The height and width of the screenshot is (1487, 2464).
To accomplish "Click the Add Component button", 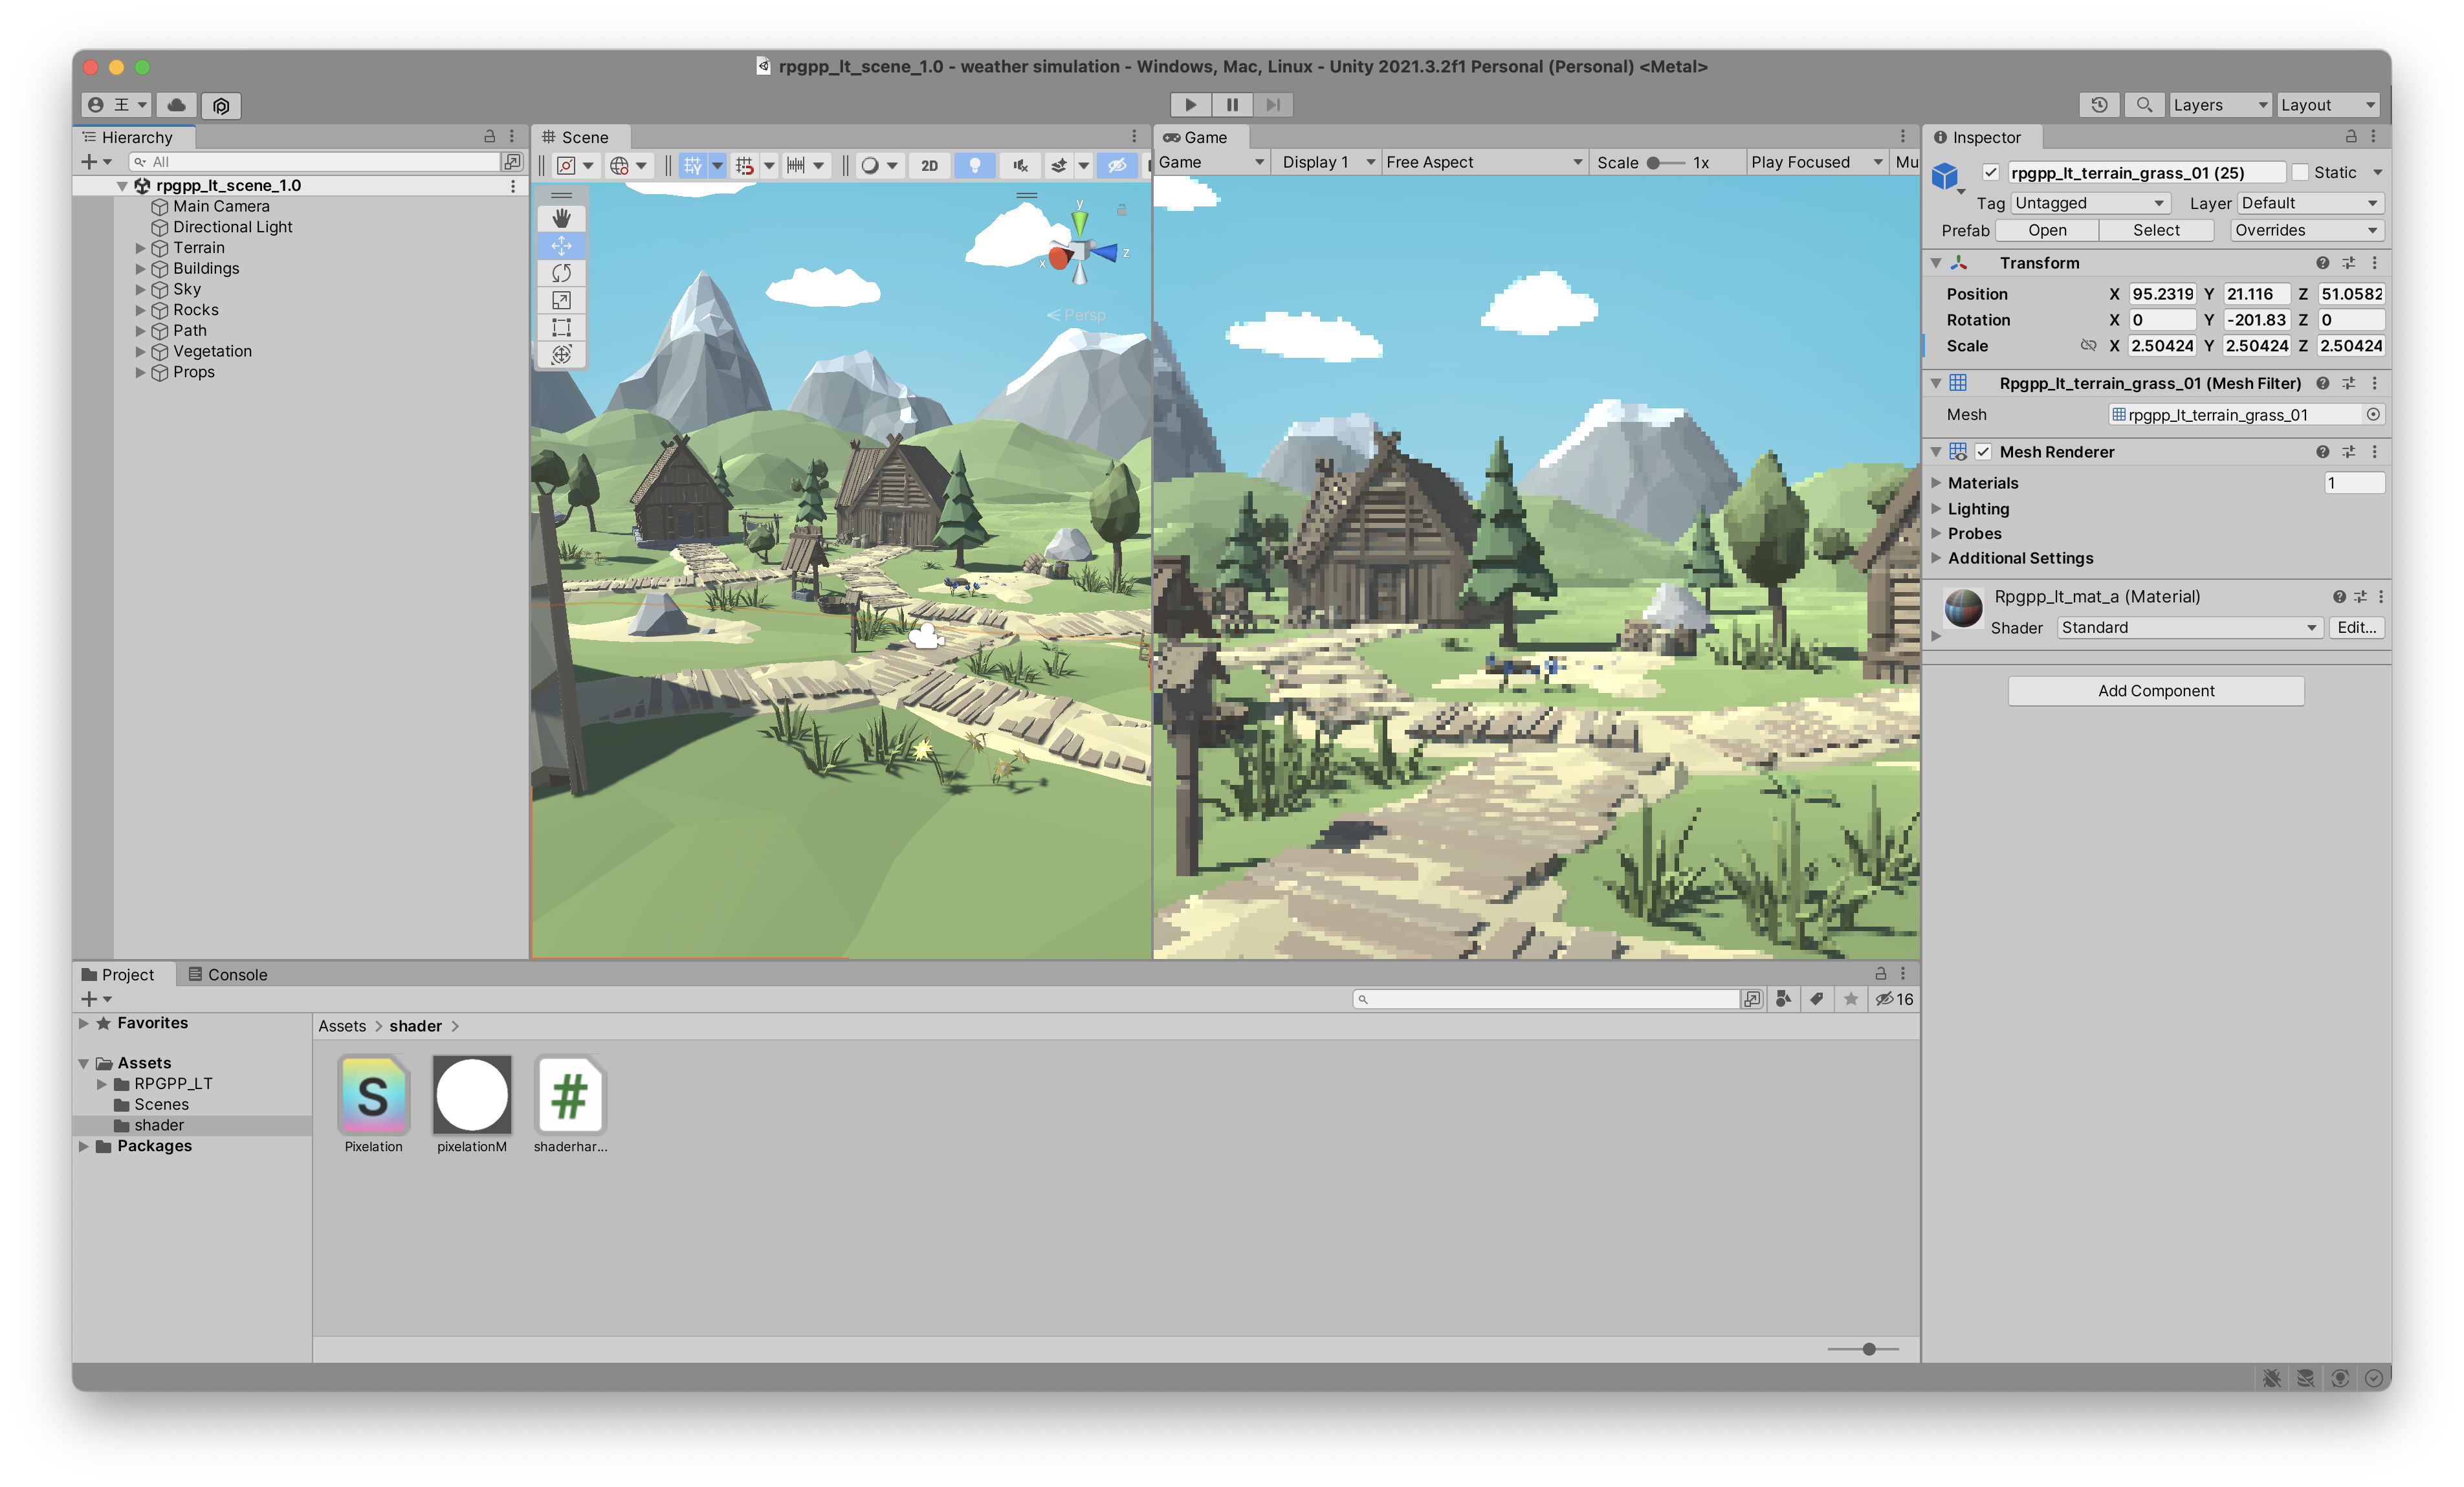I will tap(2155, 691).
